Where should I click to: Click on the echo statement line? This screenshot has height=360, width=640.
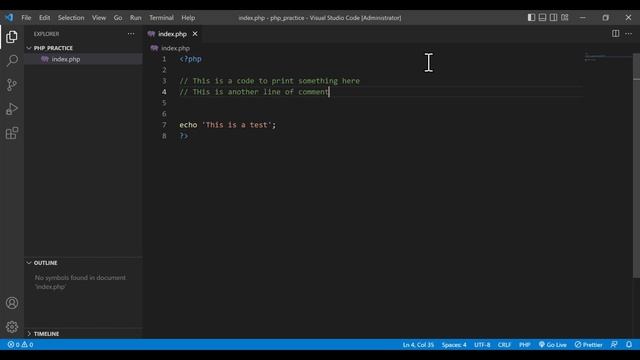pos(228,125)
